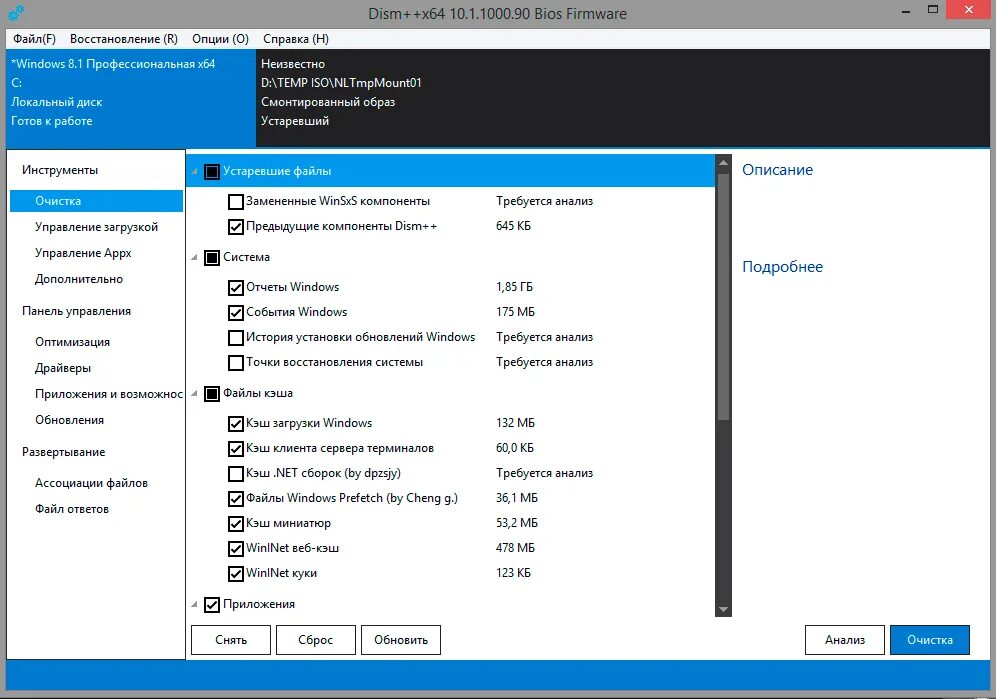The image size is (996, 699).
Task: Click the blue Очистка button
Action: point(930,640)
